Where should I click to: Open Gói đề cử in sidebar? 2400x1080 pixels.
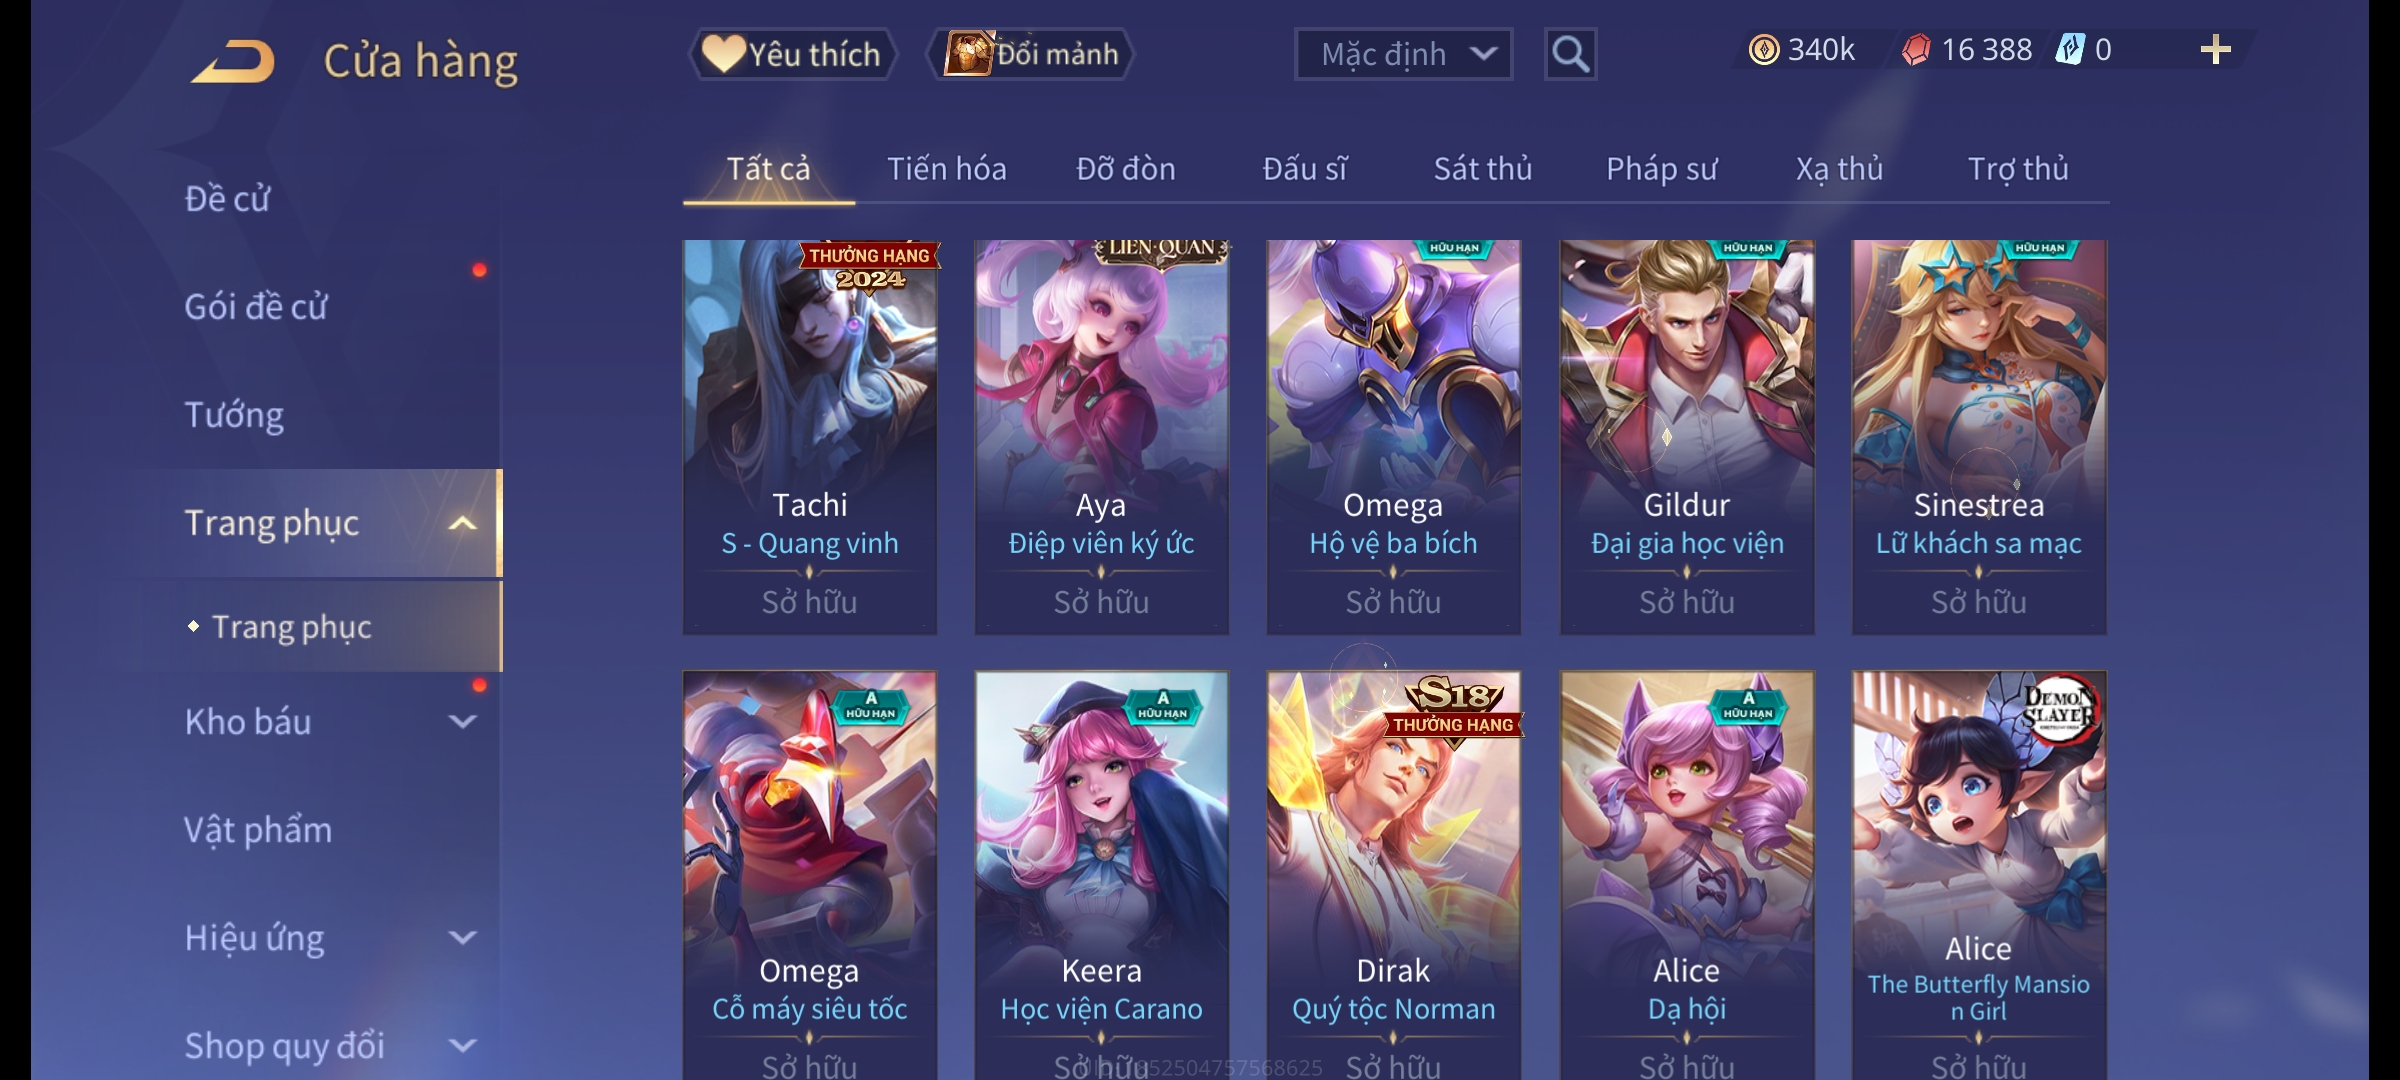tap(256, 307)
